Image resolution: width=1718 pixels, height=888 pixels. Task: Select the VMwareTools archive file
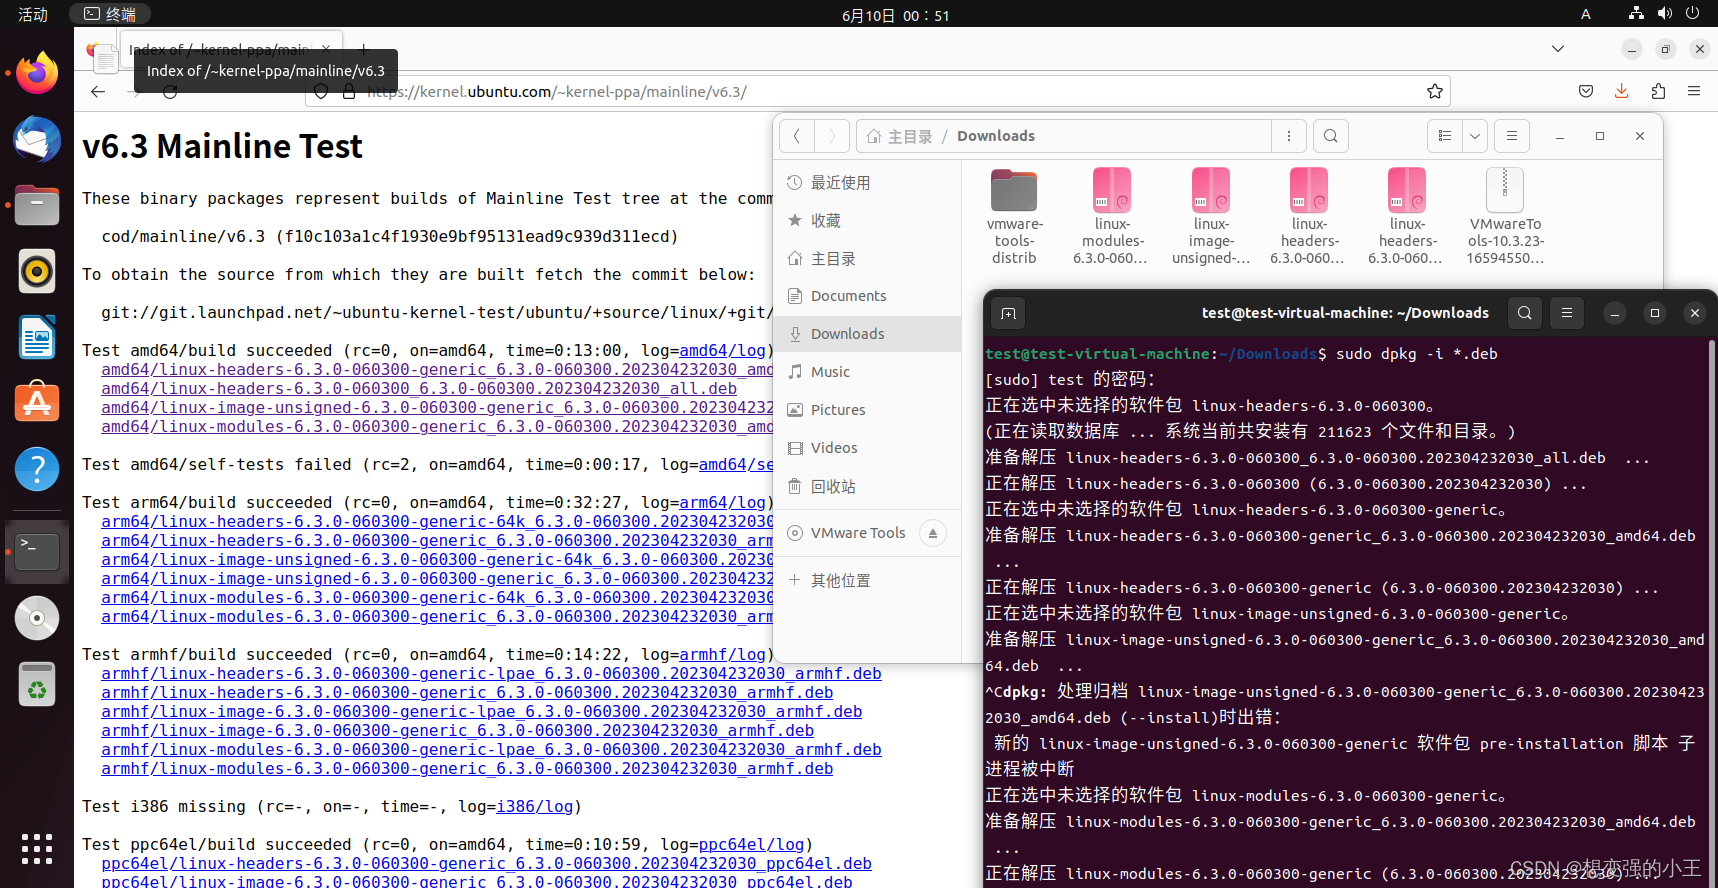tap(1505, 217)
